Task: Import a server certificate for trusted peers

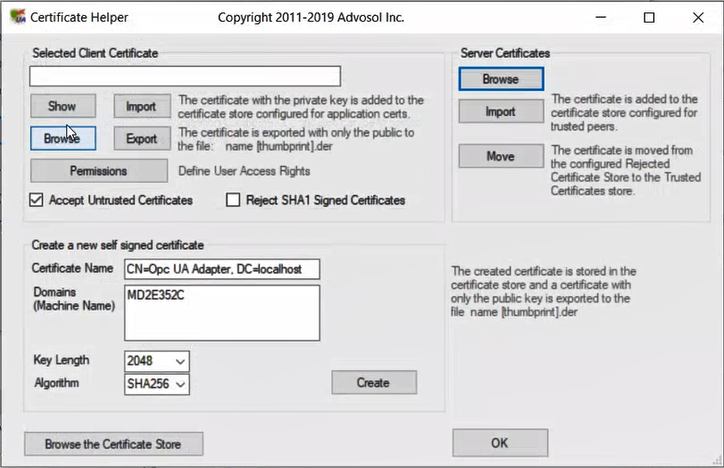Action: 501,112
